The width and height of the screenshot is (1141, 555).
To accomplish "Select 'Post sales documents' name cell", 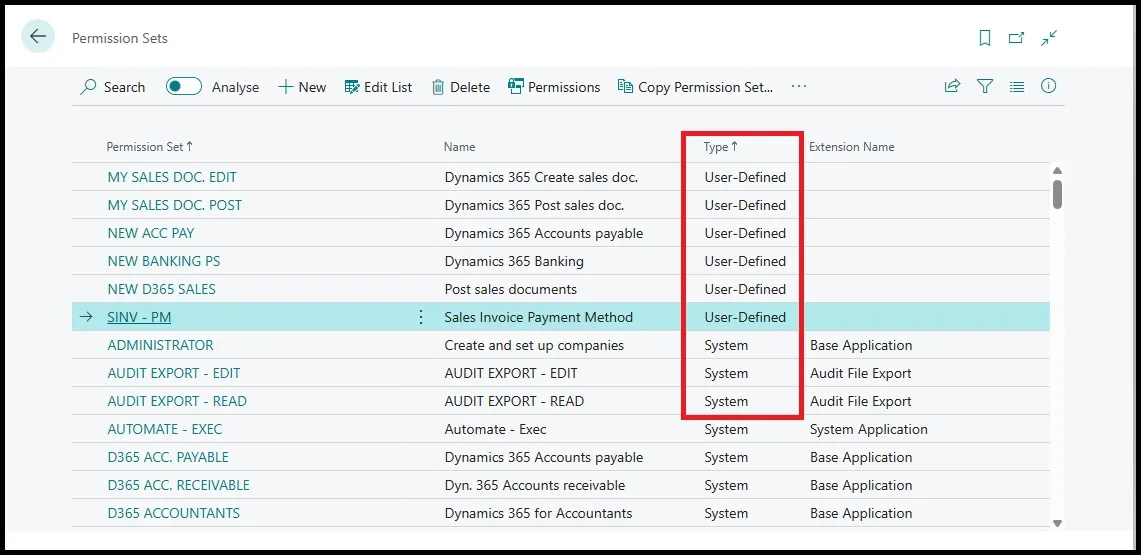I will [x=511, y=290].
